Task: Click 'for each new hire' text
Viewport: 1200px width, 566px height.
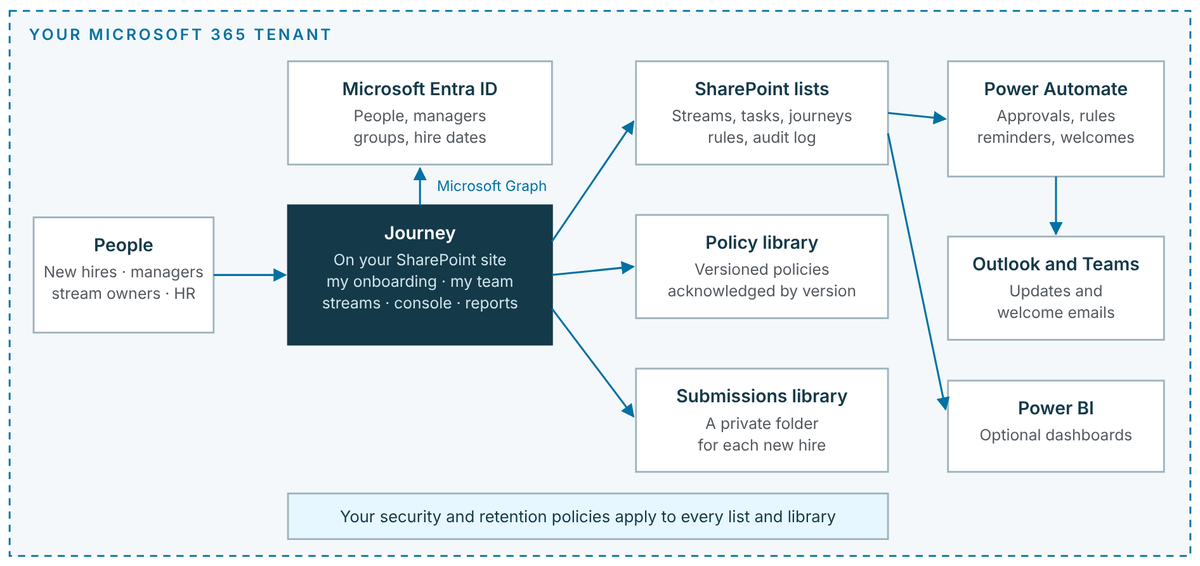Action: [x=762, y=445]
